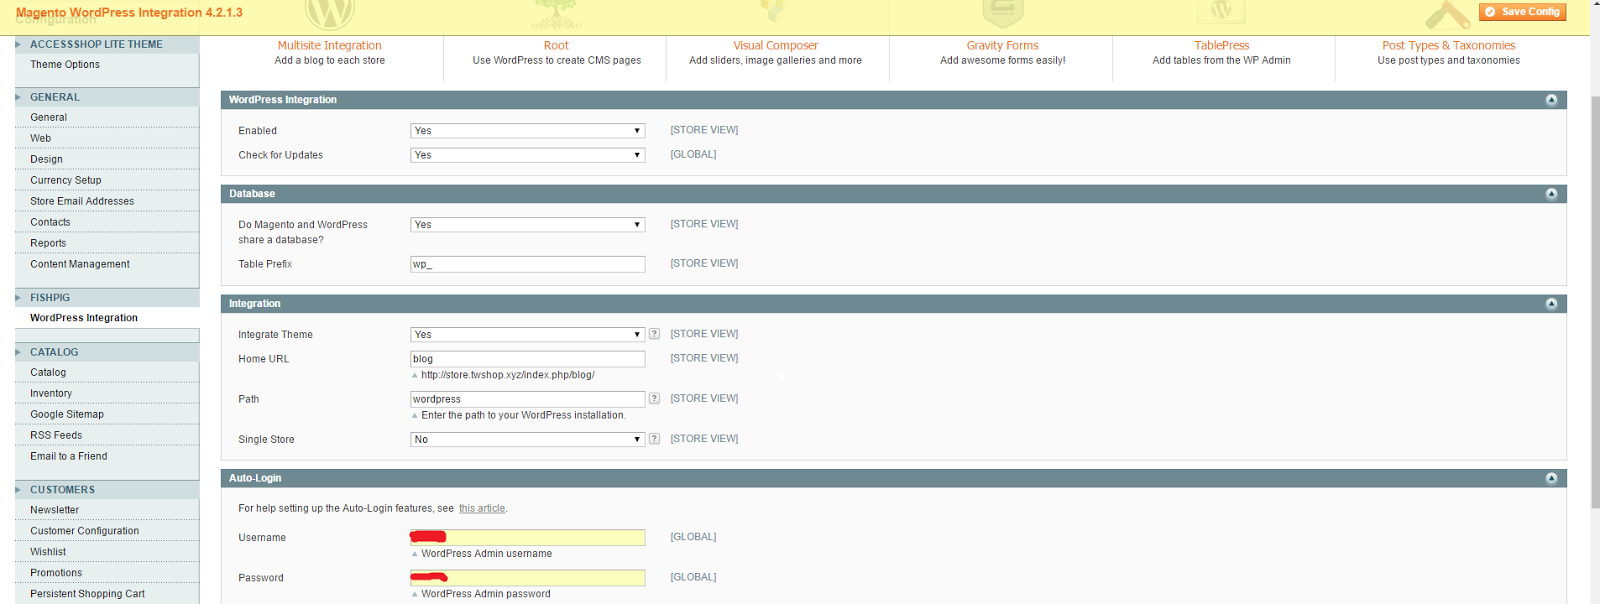Click the Auto-Login Password field
1600x604 pixels.
click(x=527, y=577)
